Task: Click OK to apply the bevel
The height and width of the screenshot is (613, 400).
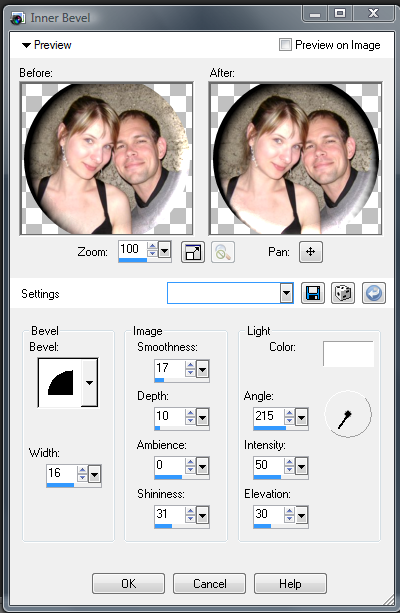Action: (128, 584)
